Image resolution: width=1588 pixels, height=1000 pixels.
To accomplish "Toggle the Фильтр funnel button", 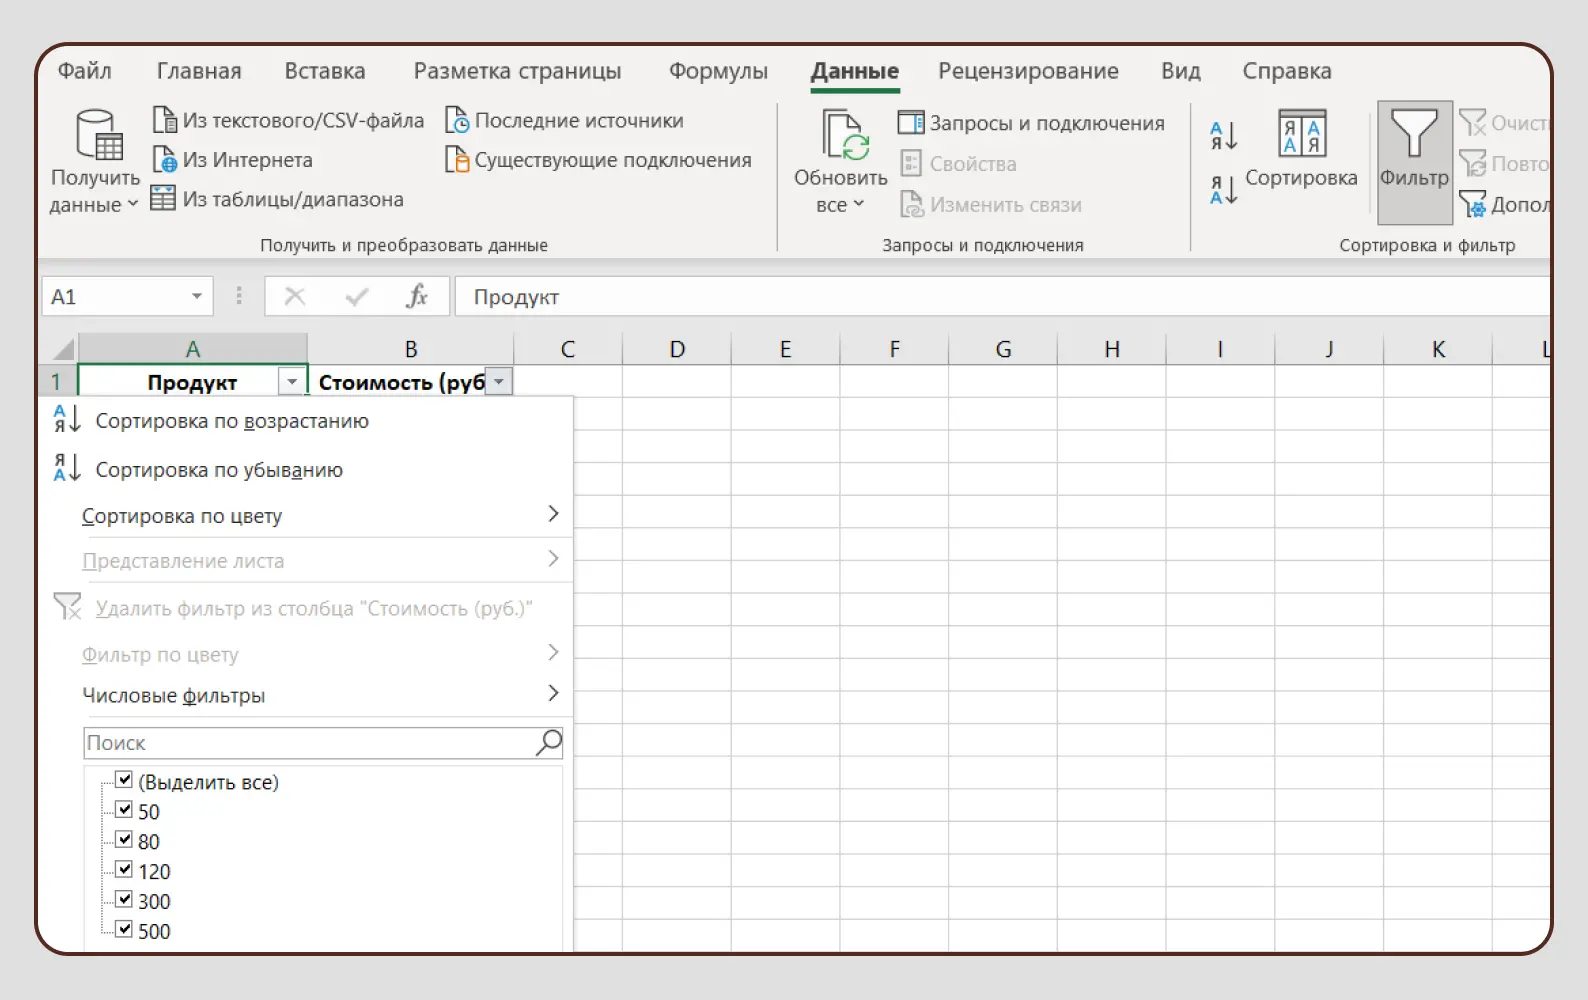I will click(1414, 162).
